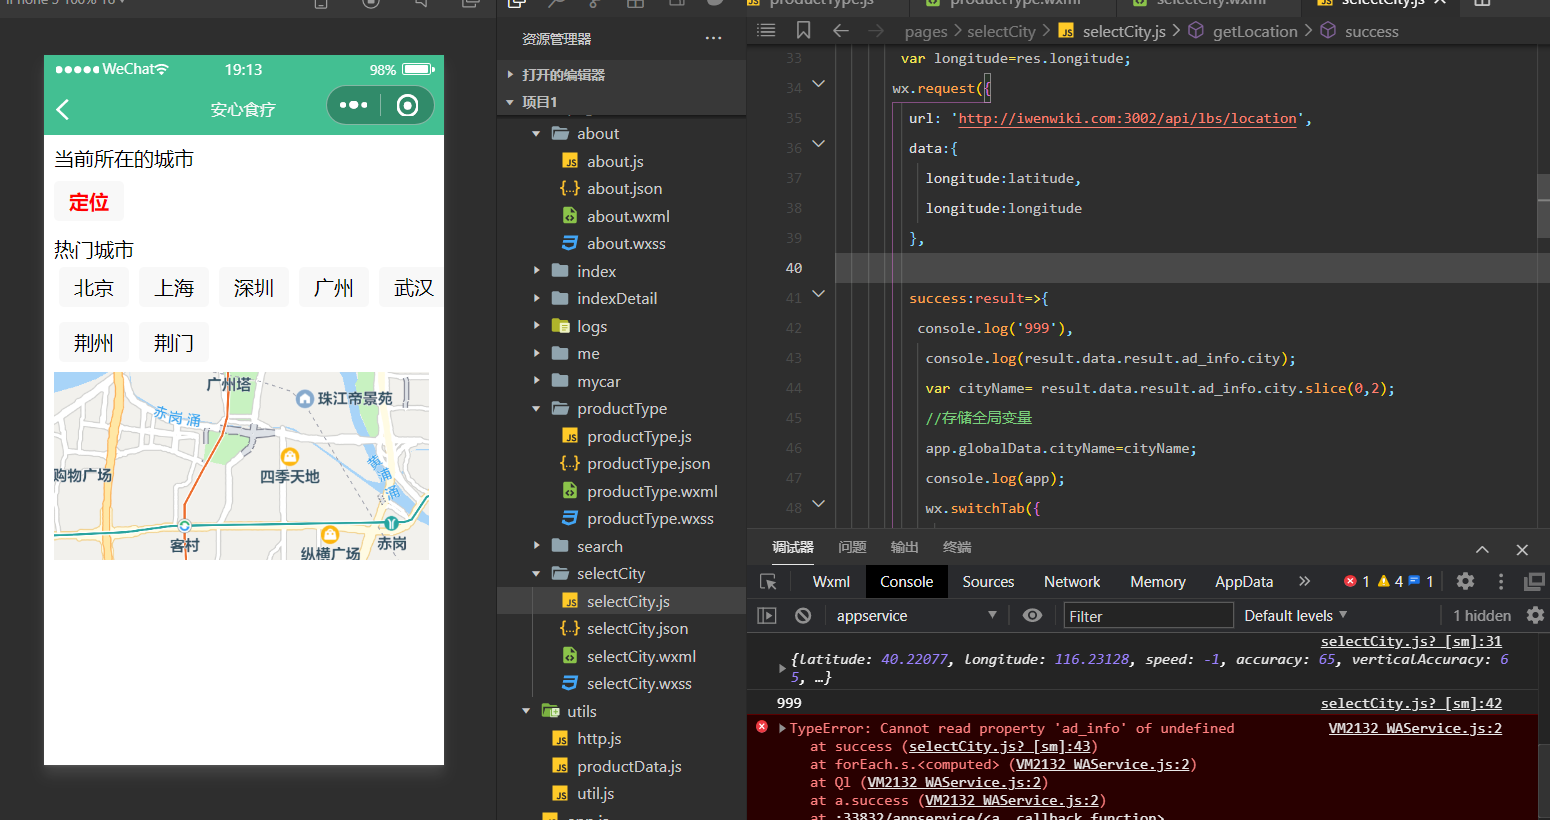Image resolution: width=1550 pixels, height=820 pixels.
Task: Expand the index folder
Action: (x=537, y=271)
